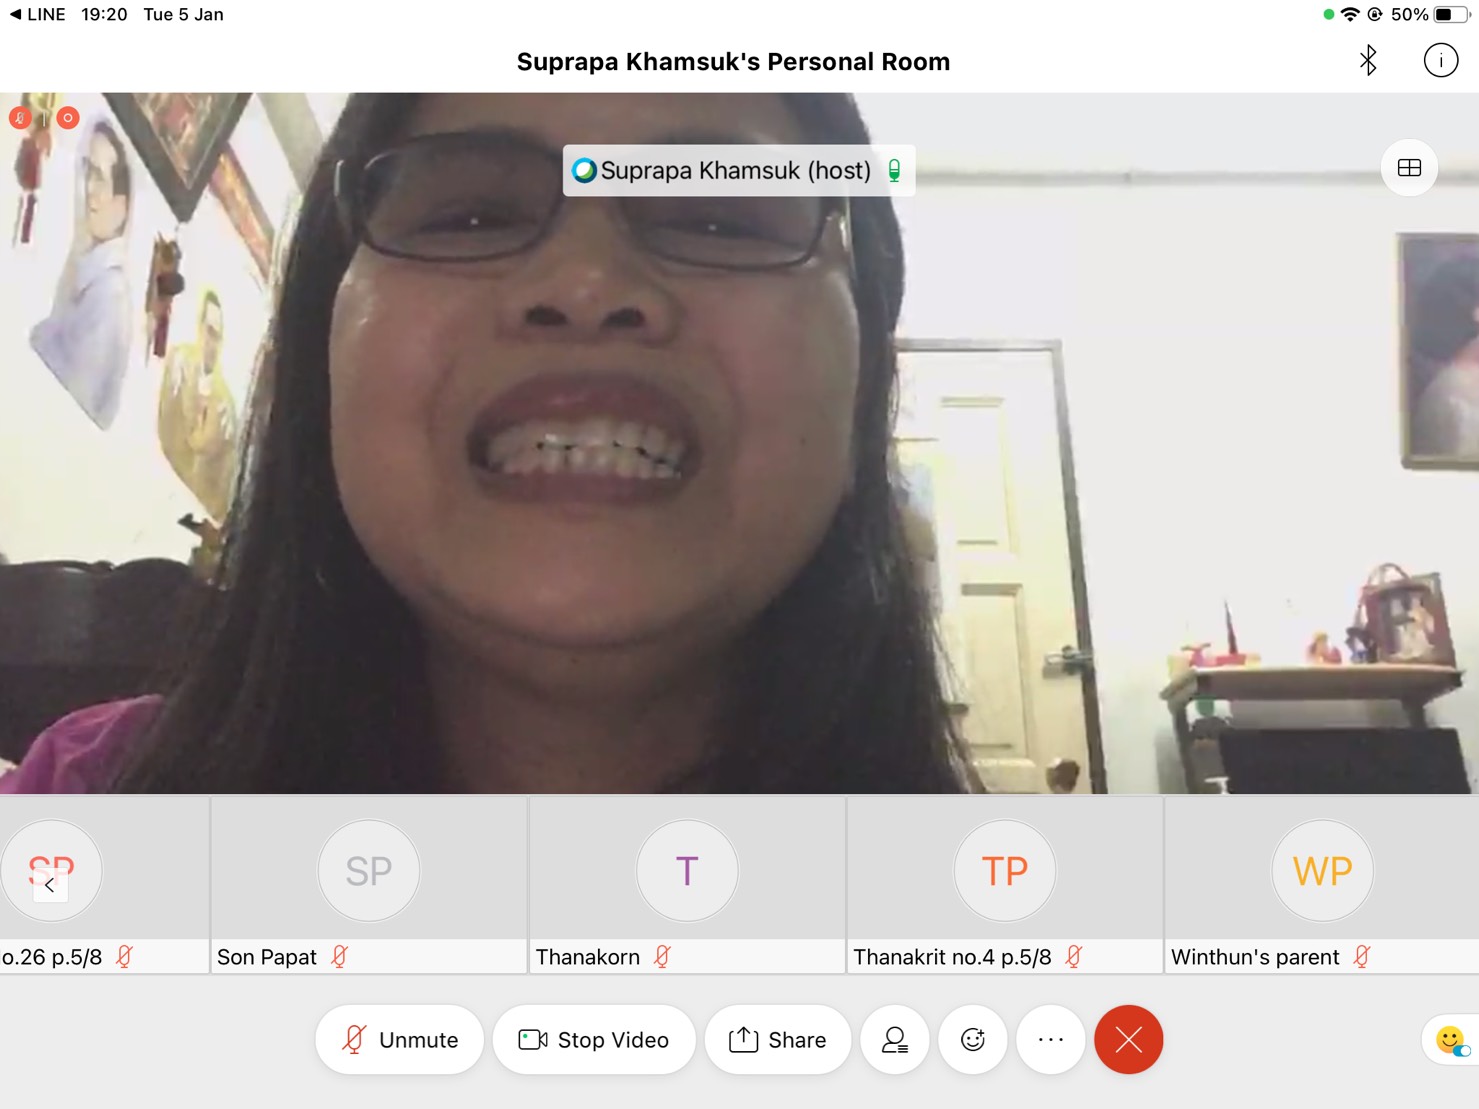Open the participants list
This screenshot has height=1109, width=1479.
895,1040
